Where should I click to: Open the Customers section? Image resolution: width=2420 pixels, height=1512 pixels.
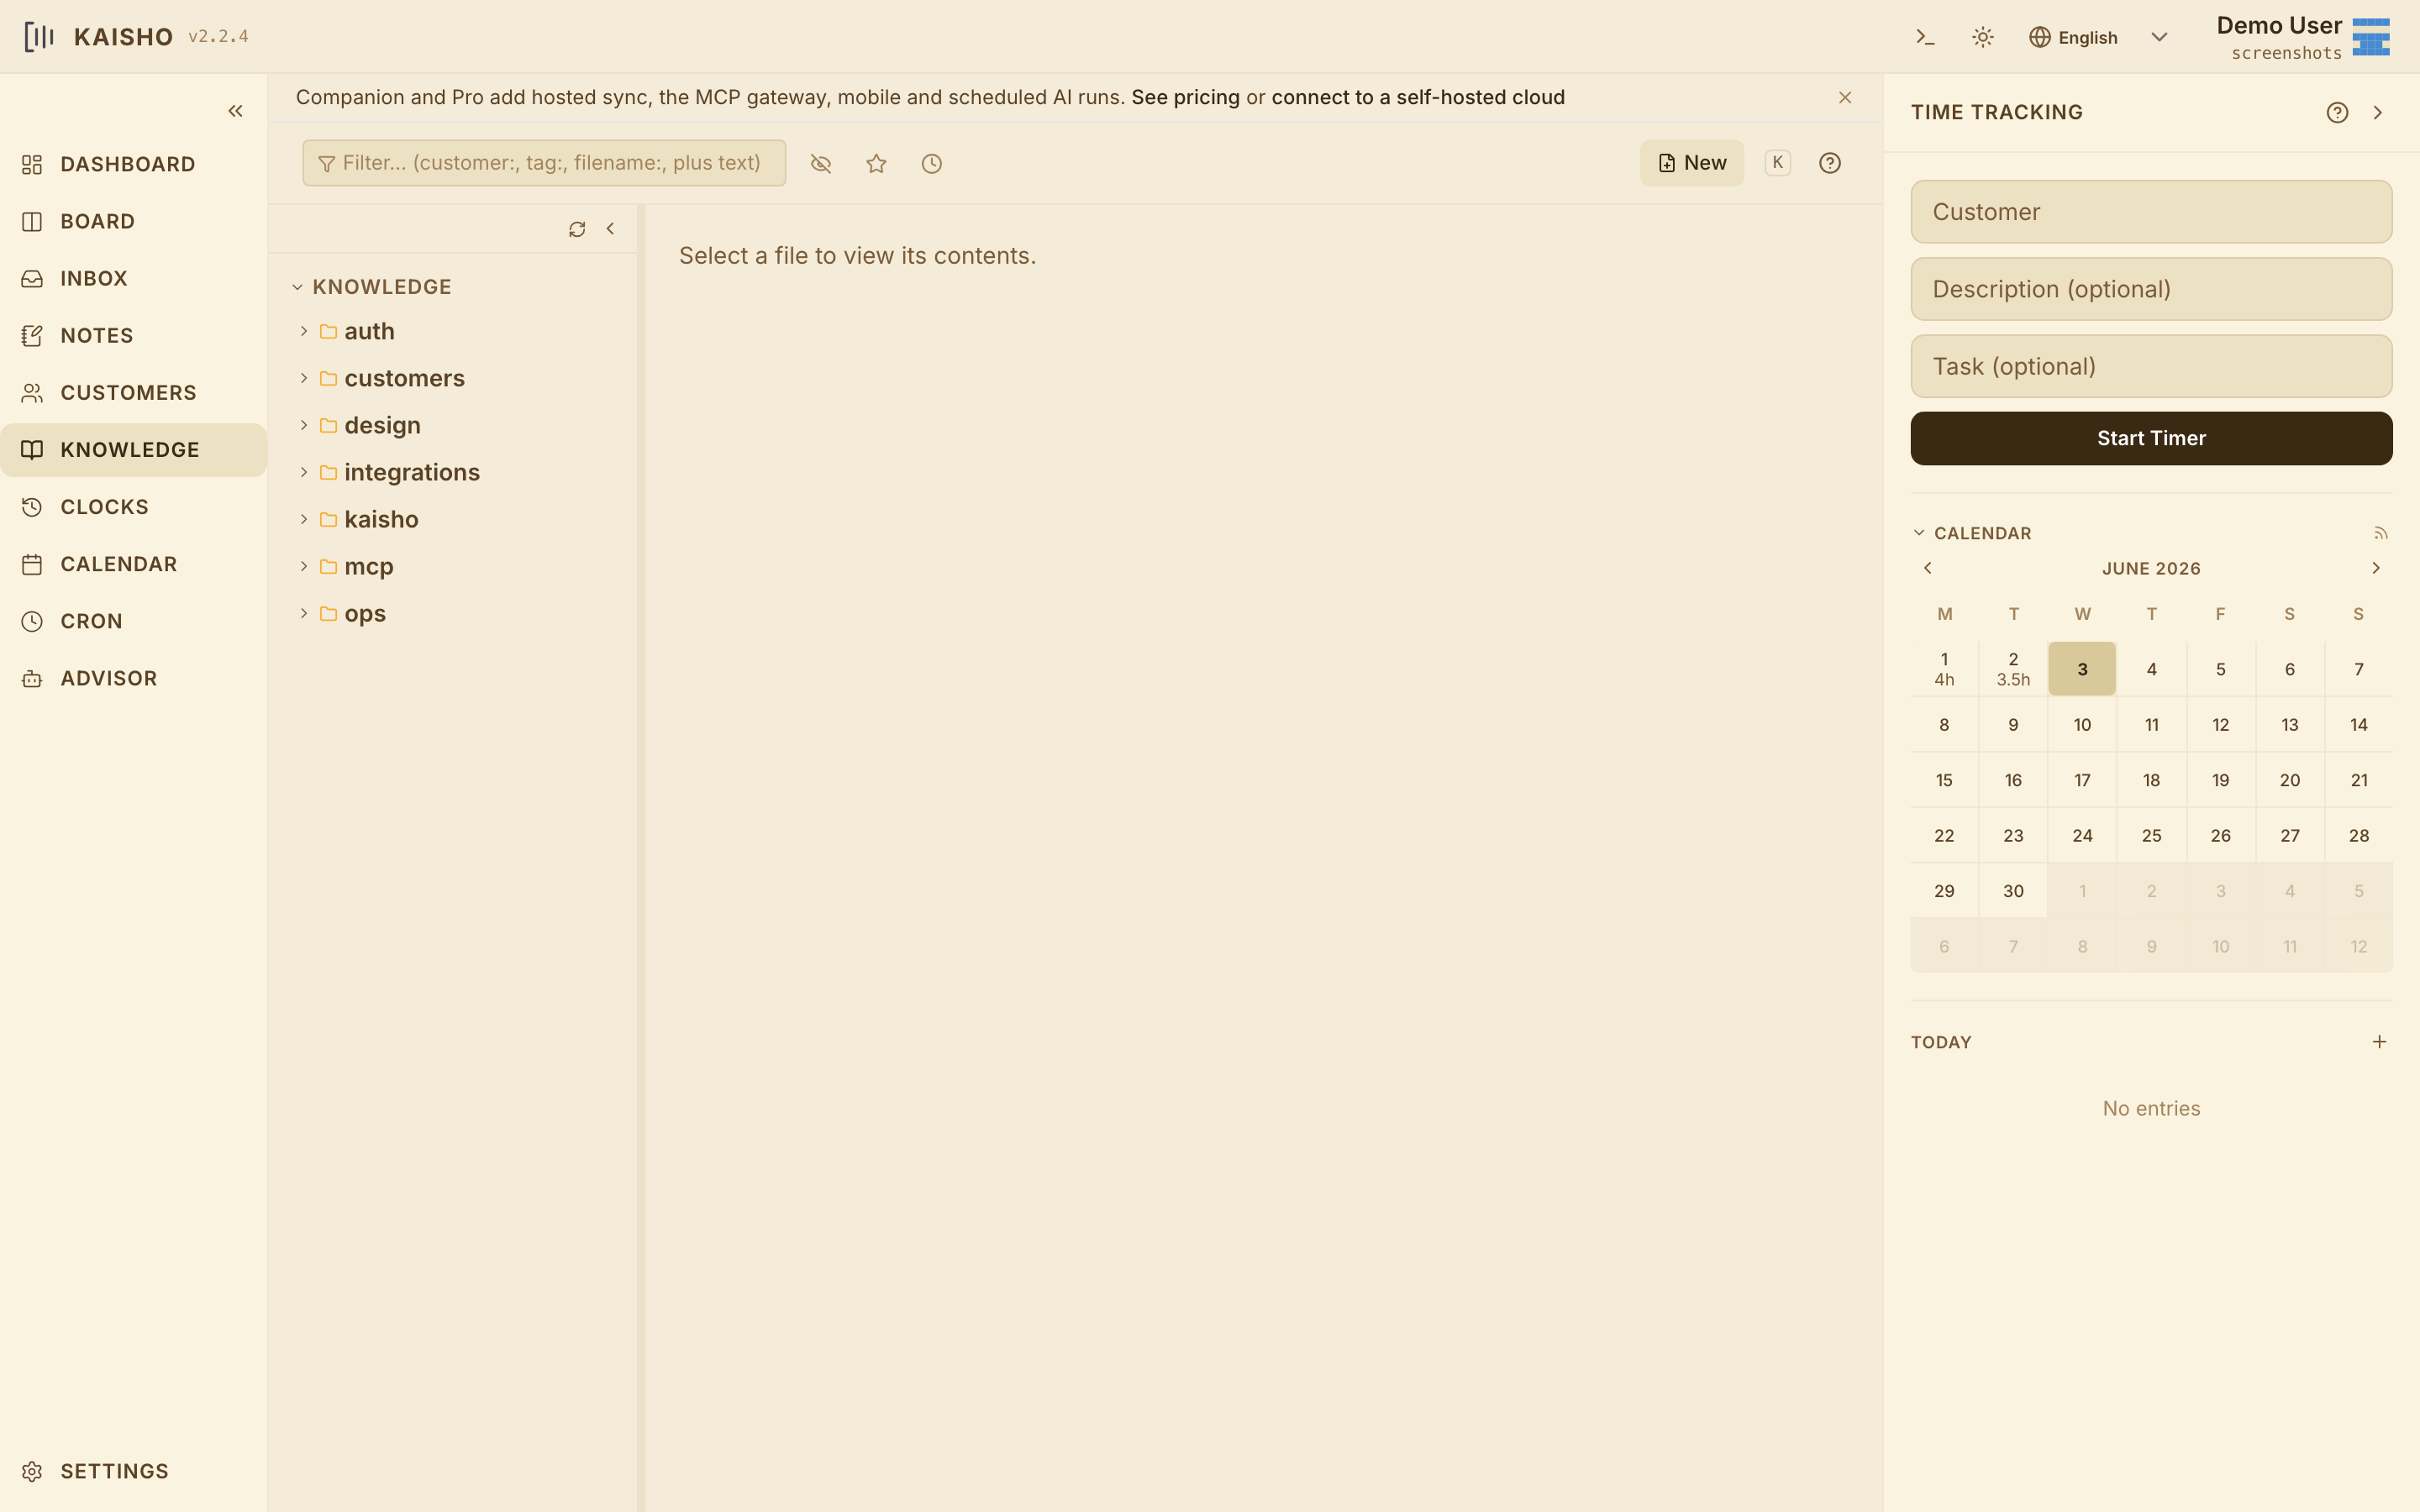133,392
